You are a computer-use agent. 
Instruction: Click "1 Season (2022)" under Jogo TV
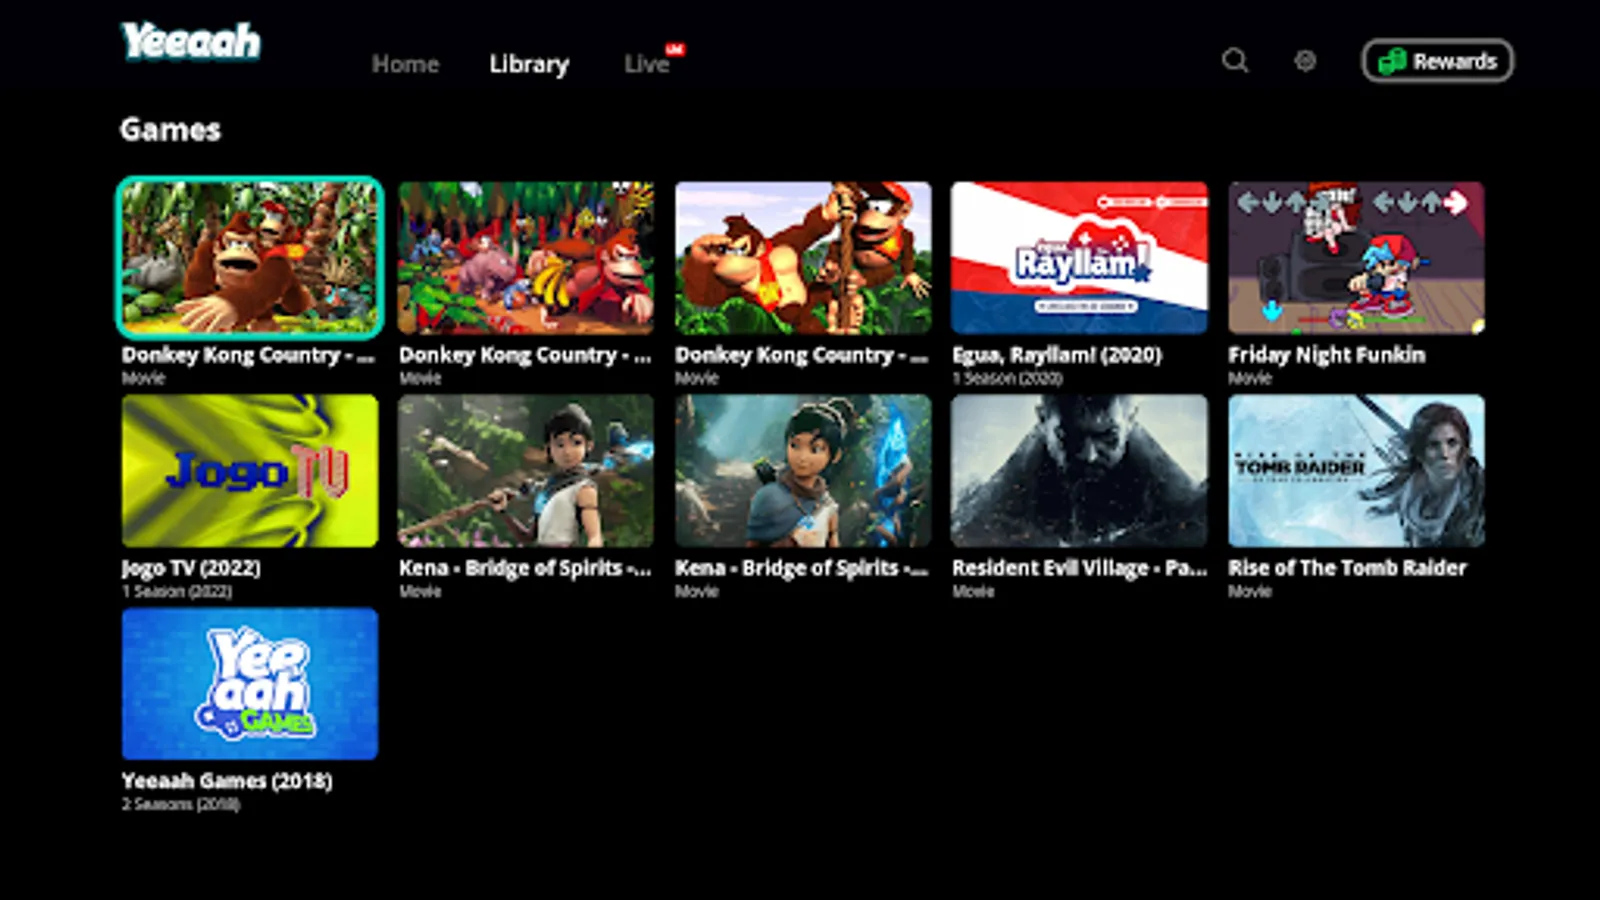click(177, 591)
